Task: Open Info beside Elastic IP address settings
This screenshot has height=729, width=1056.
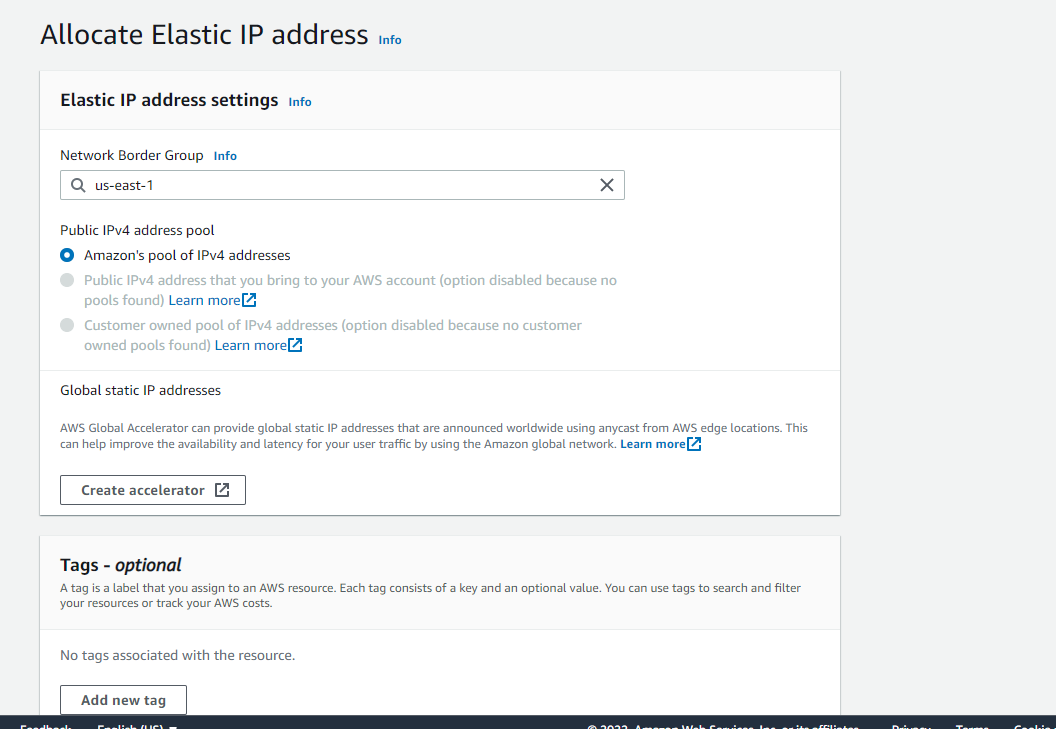Action: tap(300, 102)
